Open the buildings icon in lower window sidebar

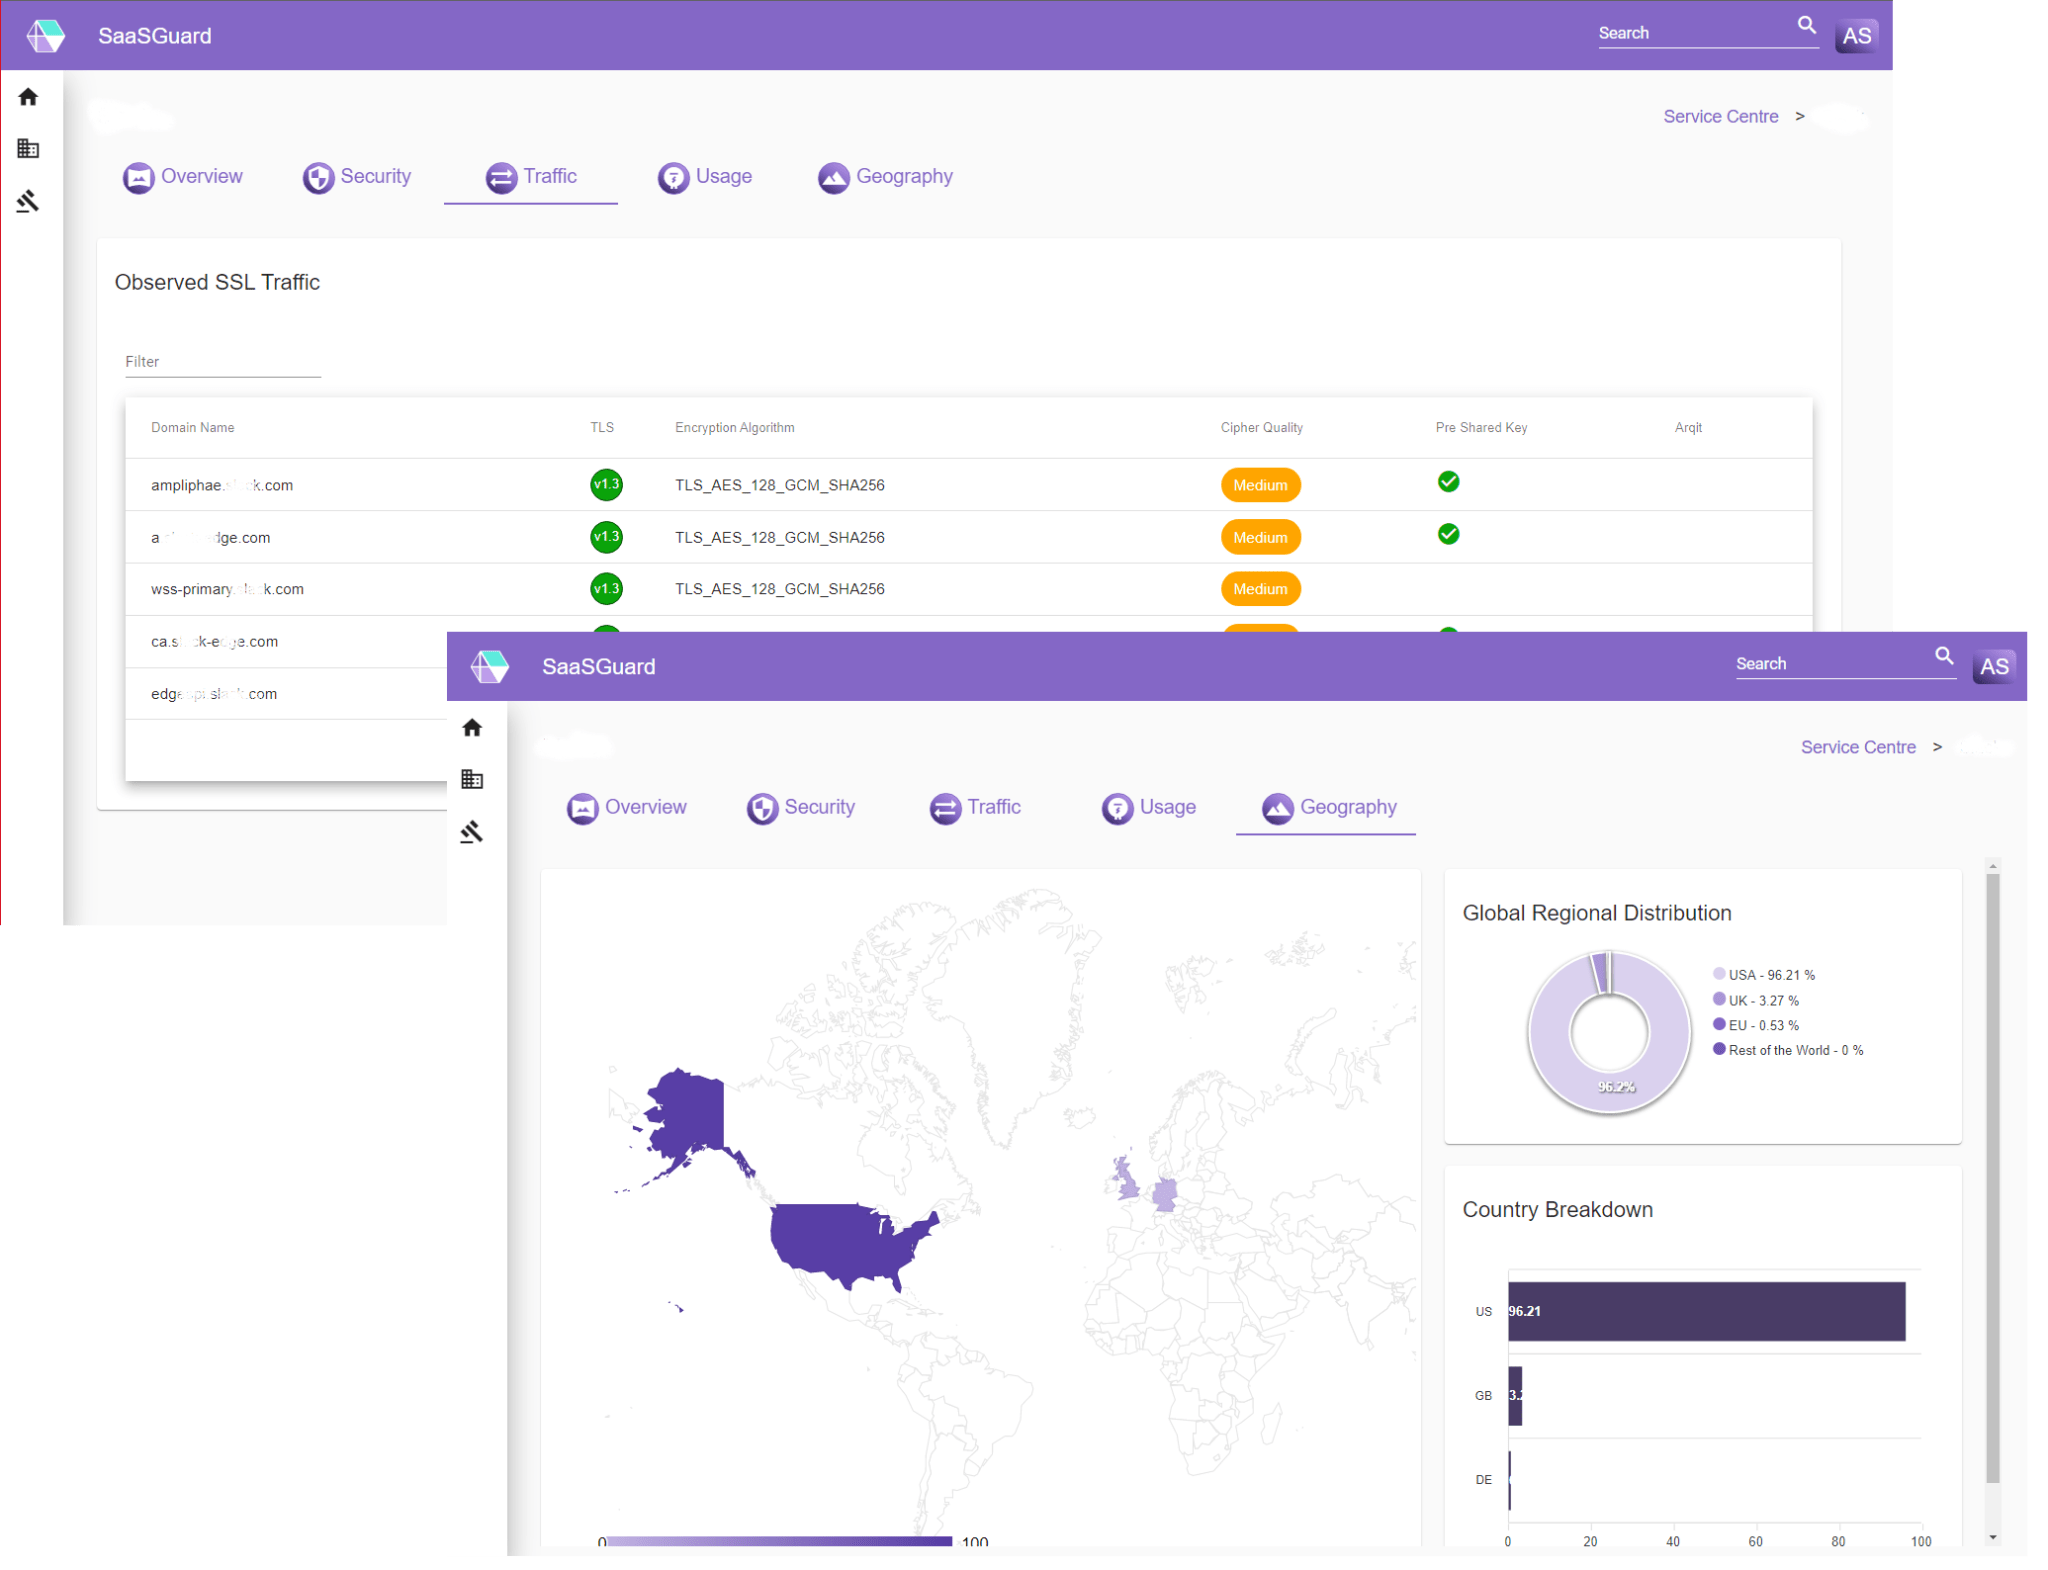[x=472, y=779]
